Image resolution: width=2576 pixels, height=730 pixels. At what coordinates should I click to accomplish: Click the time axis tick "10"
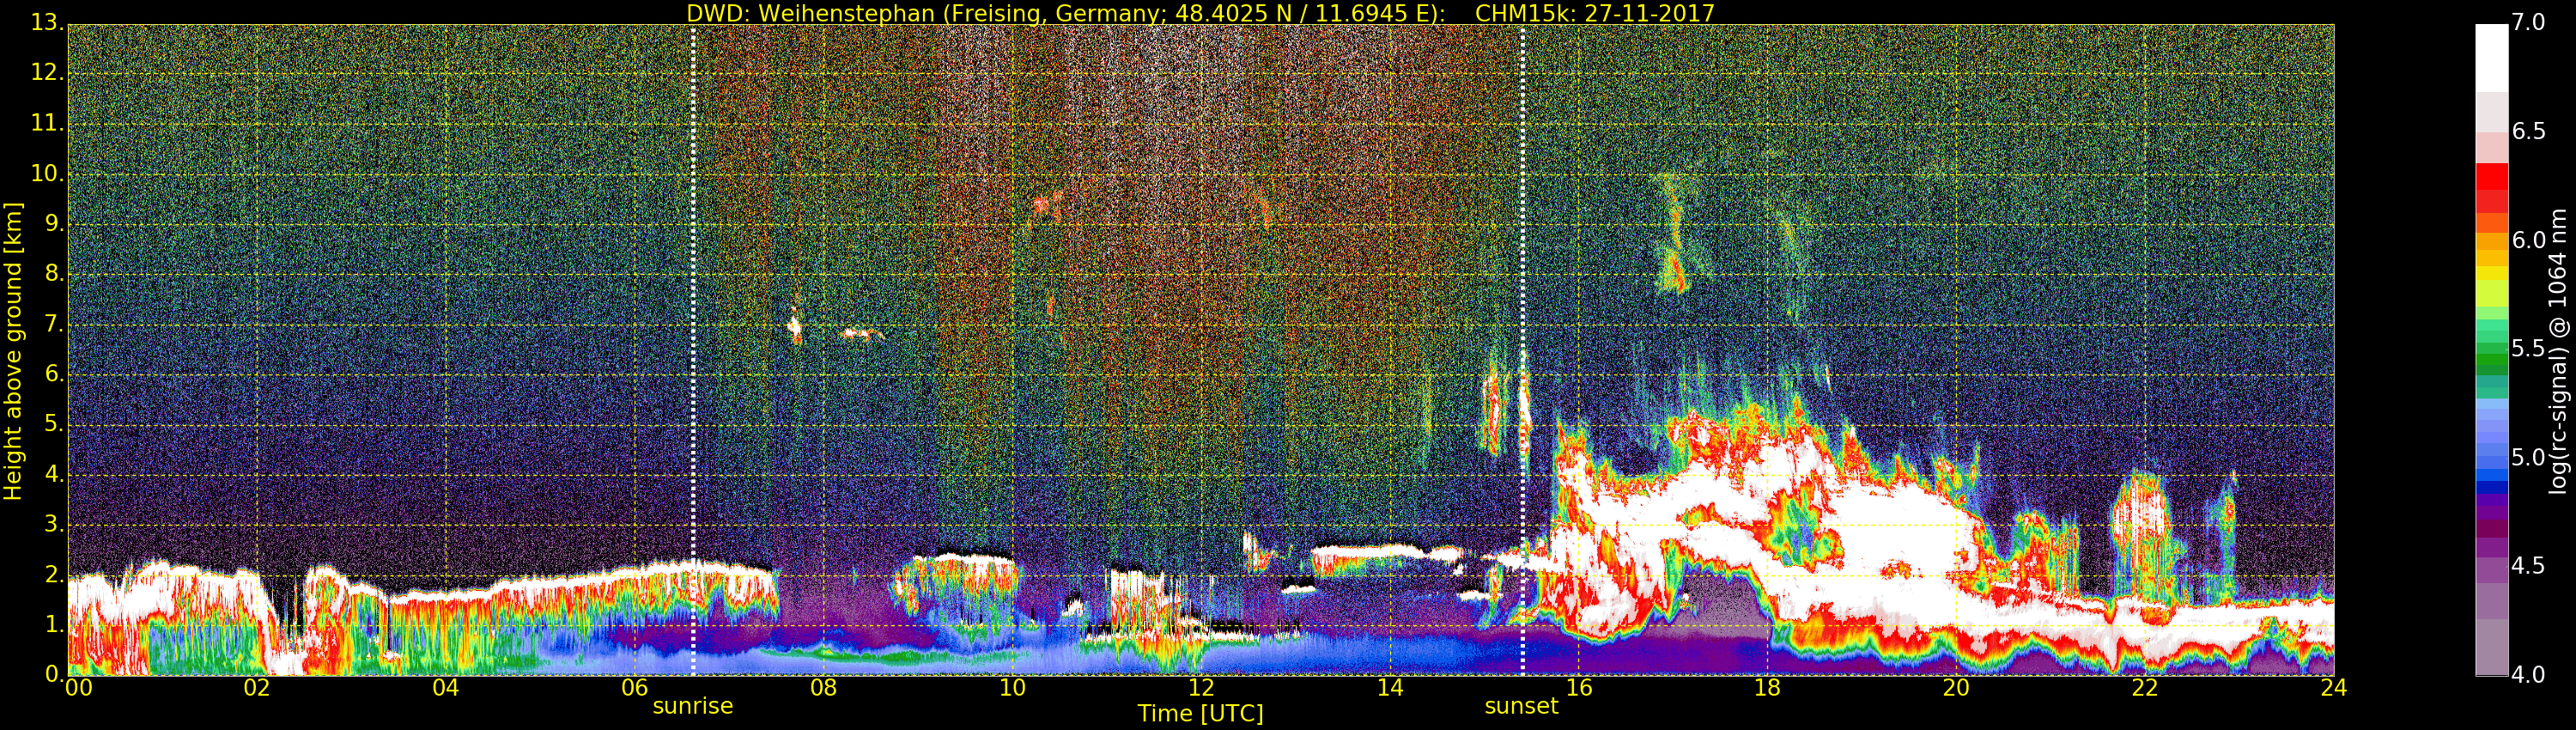1012,687
